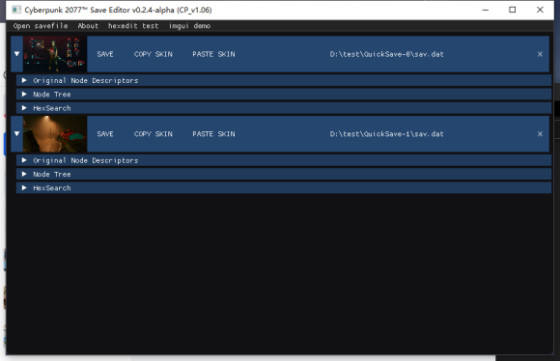Expand HexSearch under QuickSave-0
The height and width of the screenshot is (361, 560).
point(284,108)
